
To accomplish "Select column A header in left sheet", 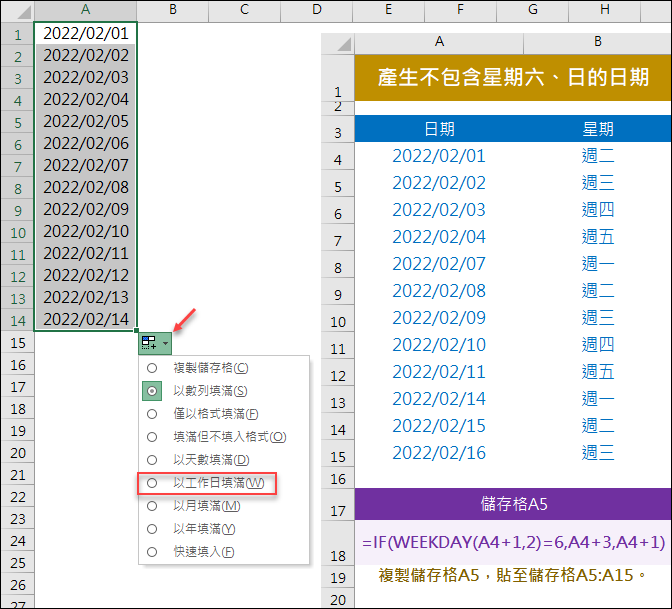I will point(85,10).
